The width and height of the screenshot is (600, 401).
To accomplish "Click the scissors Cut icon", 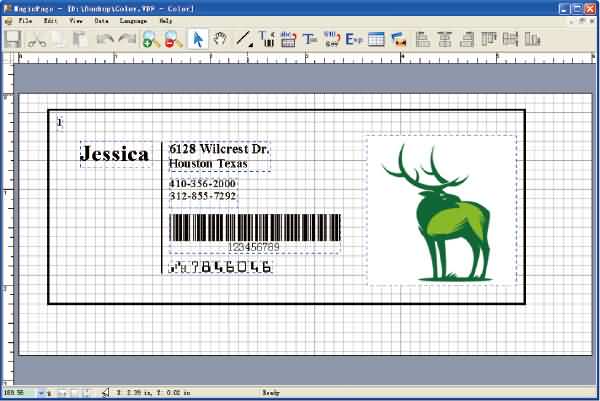I will [x=37, y=40].
